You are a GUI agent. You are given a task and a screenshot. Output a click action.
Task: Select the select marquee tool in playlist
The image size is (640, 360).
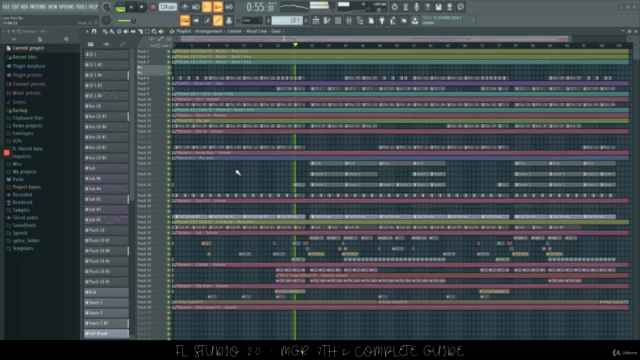(x=147, y=31)
